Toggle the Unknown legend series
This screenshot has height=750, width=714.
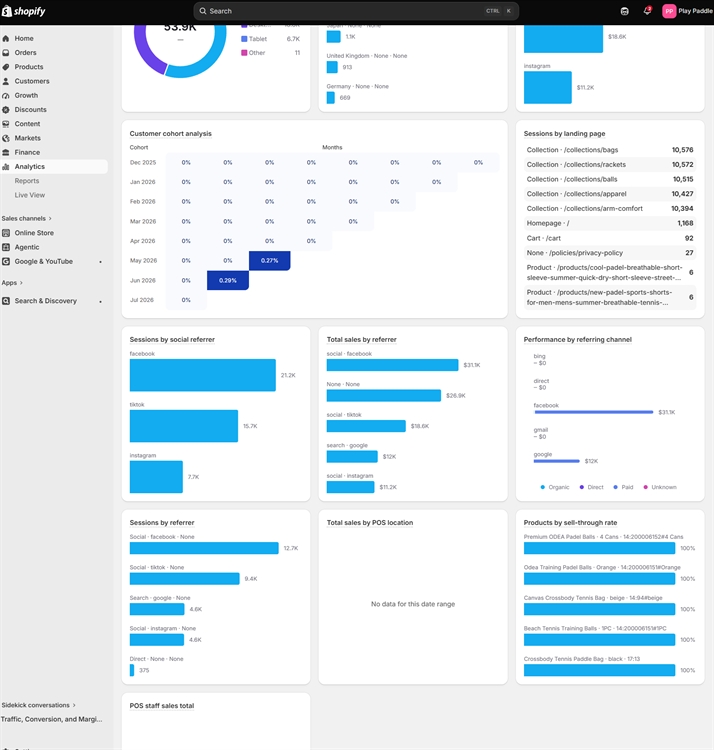[660, 487]
